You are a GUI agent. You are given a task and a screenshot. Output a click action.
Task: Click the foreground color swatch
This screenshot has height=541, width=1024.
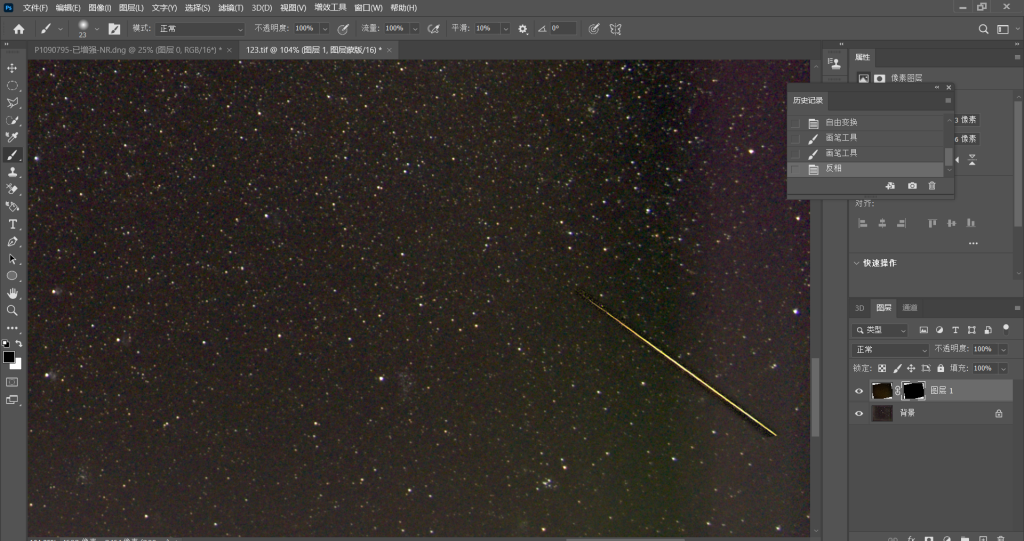(x=8, y=357)
